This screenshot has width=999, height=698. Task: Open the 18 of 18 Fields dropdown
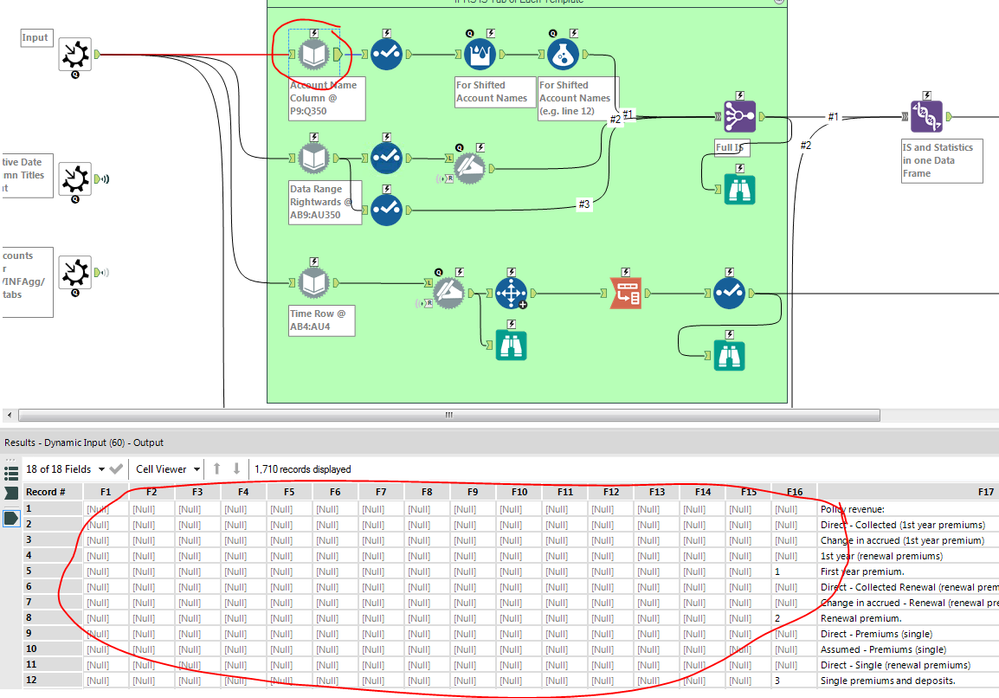[x=65, y=469]
